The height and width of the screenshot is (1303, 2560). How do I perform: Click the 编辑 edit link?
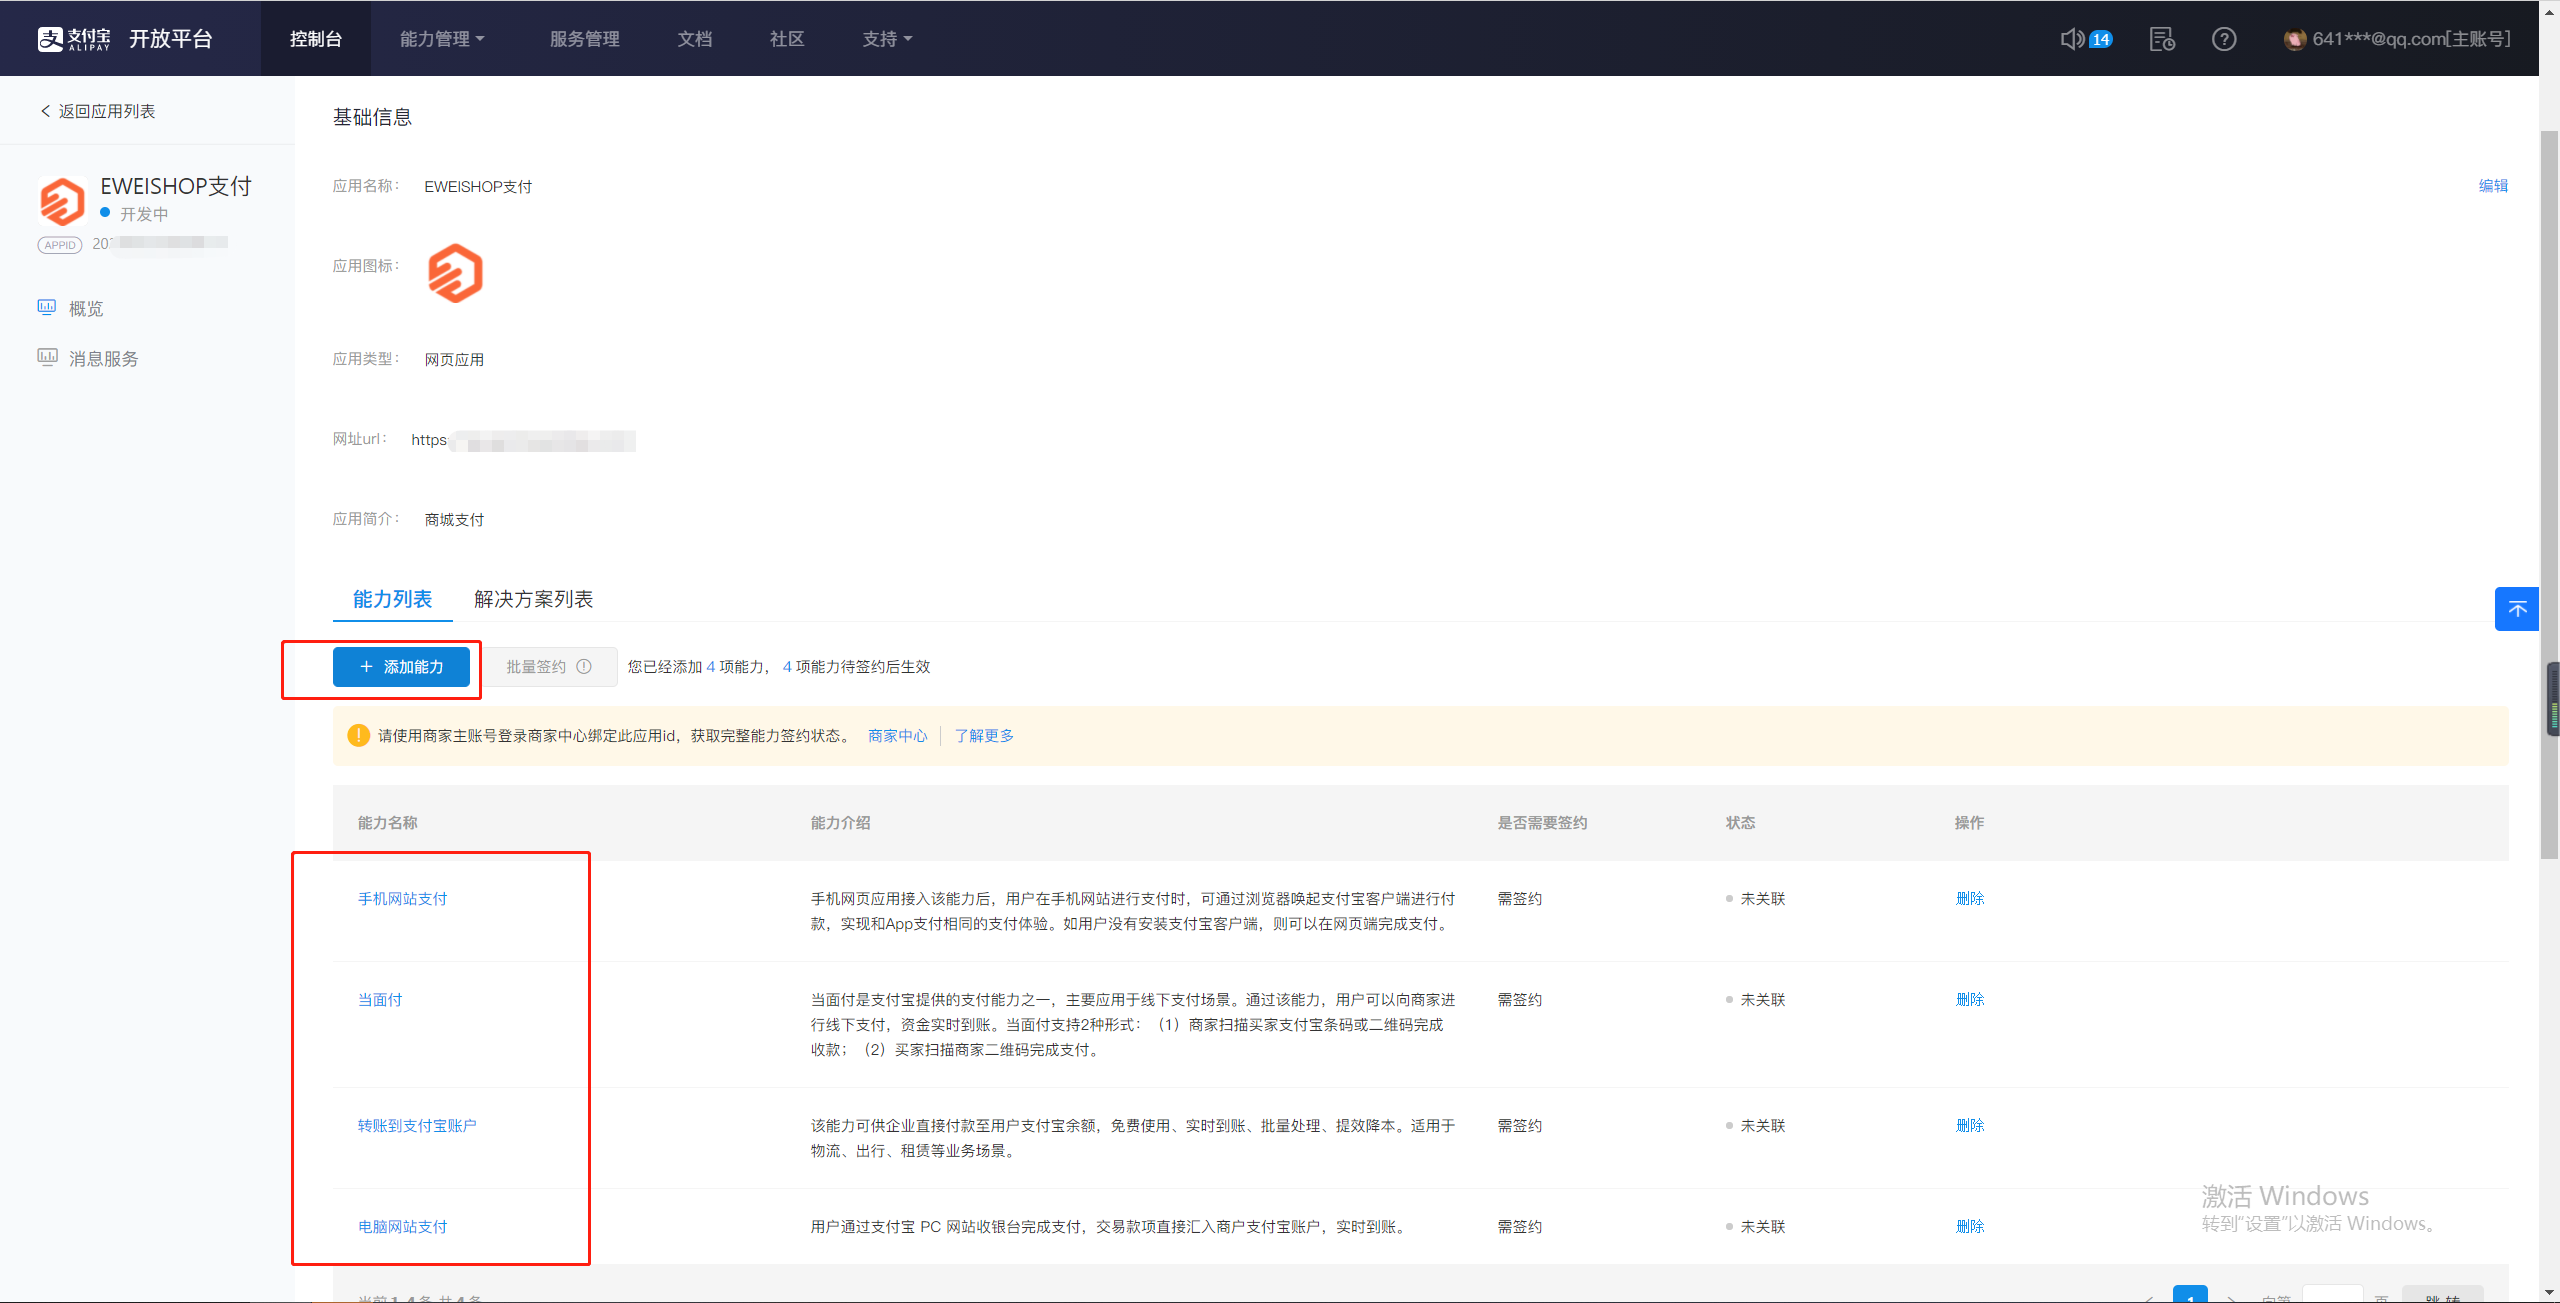2493,186
